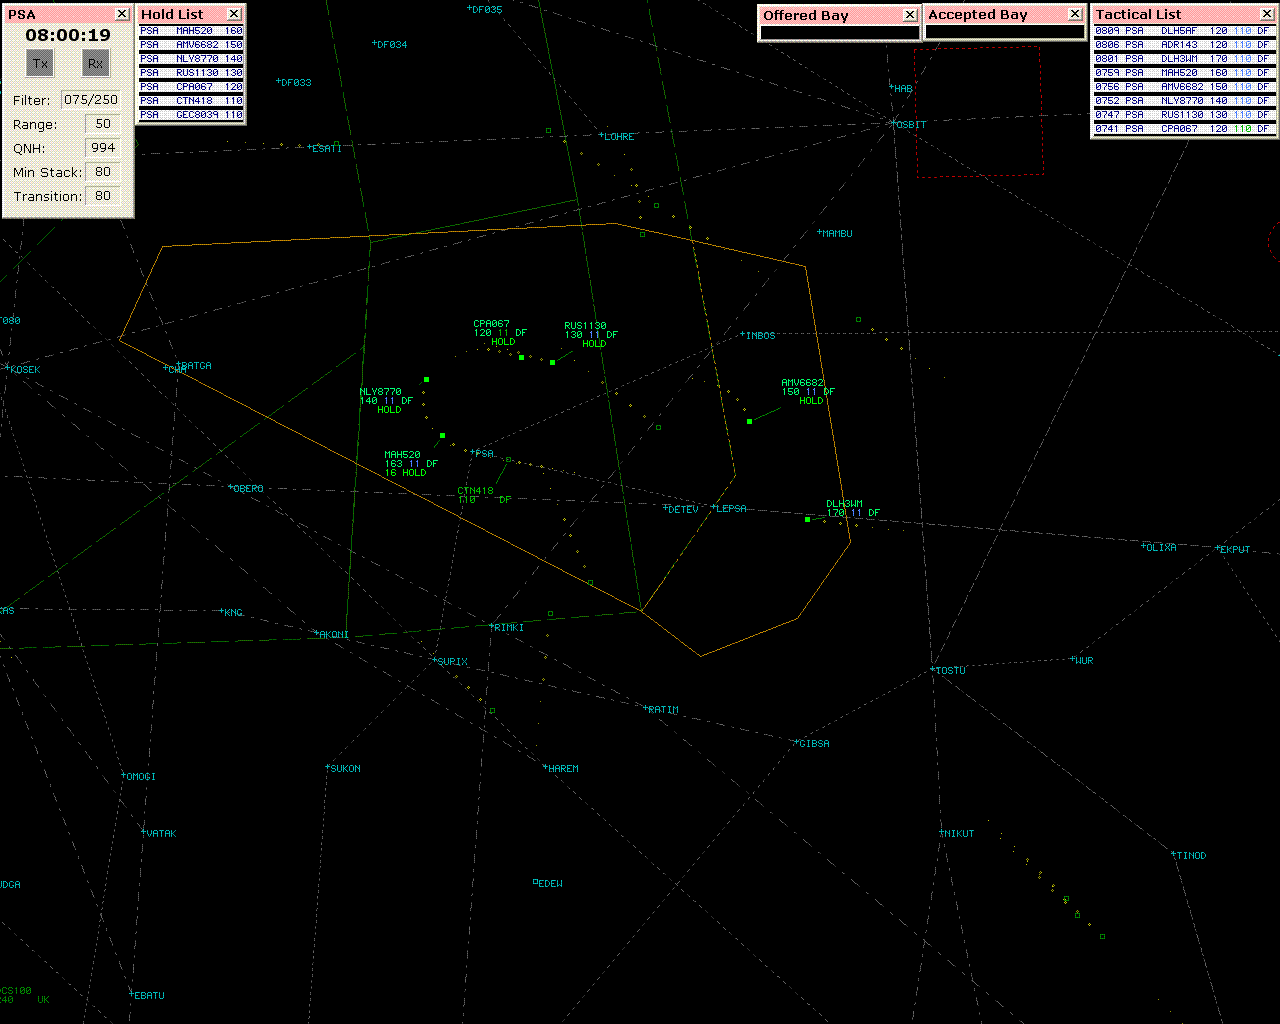1280x1024 pixels.
Task: Click the TOSTU waypoint marker
Action: coord(948,670)
